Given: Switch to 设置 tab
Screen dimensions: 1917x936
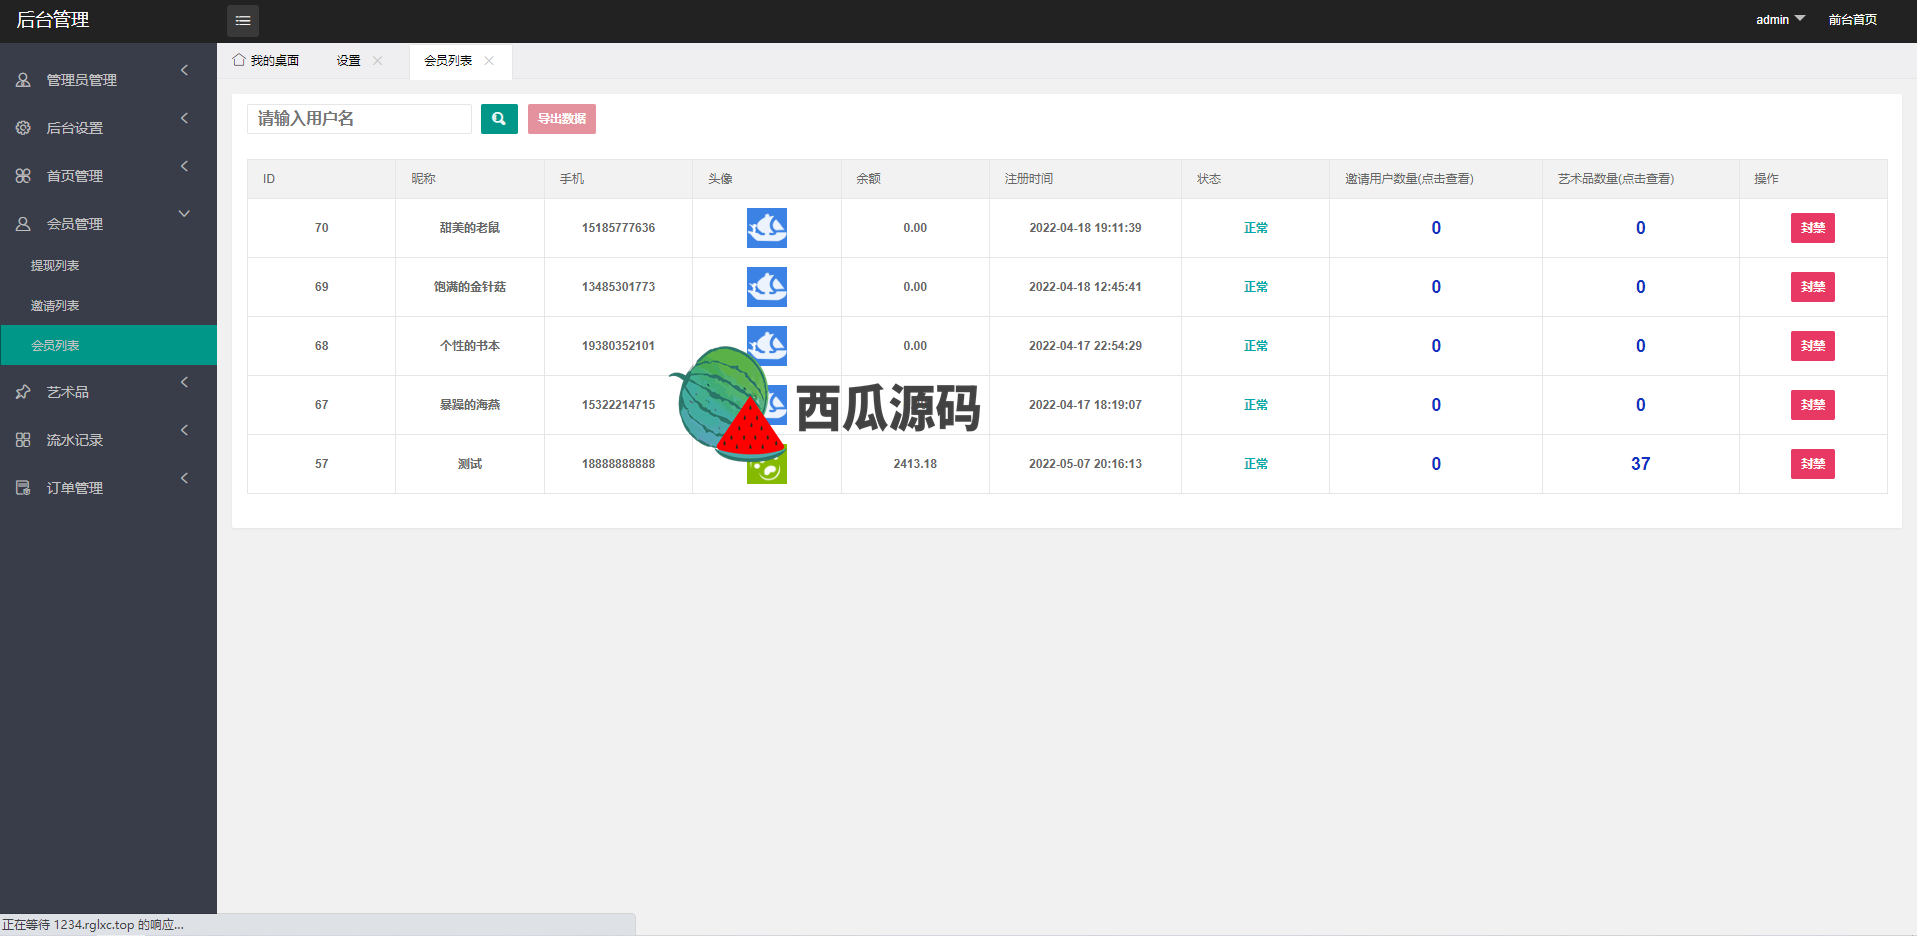Looking at the screenshot, I should click(348, 61).
